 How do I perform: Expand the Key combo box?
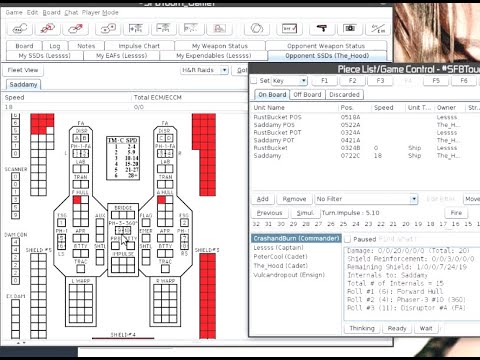[289, 81]
